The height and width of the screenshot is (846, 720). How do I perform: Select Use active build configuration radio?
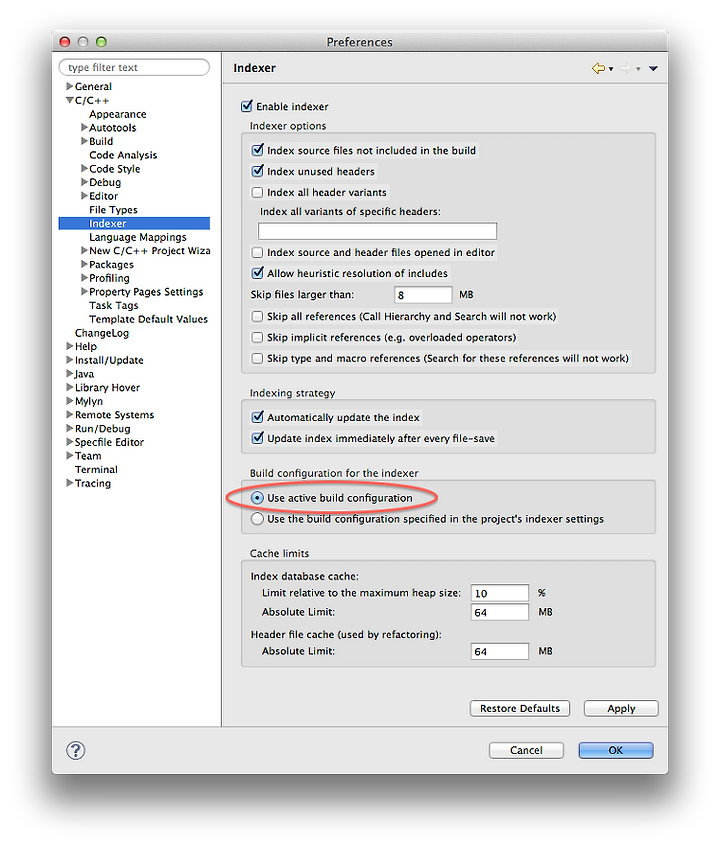tap(257, 497)
